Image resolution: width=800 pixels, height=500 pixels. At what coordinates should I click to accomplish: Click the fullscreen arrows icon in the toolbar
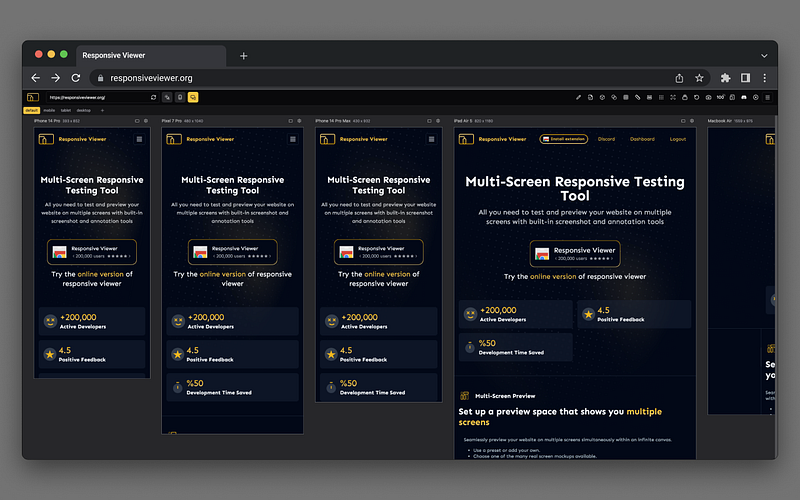point(672,97)
